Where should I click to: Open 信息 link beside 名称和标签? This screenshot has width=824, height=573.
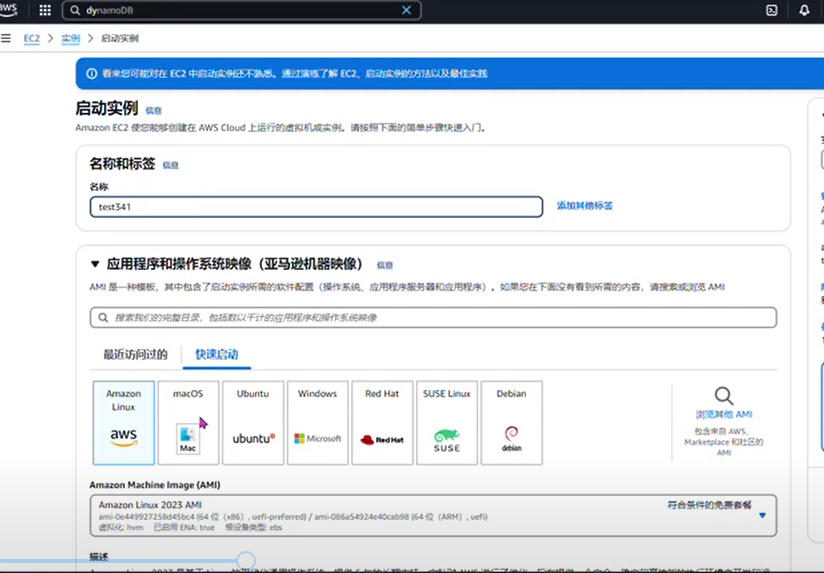click(170, 165)
